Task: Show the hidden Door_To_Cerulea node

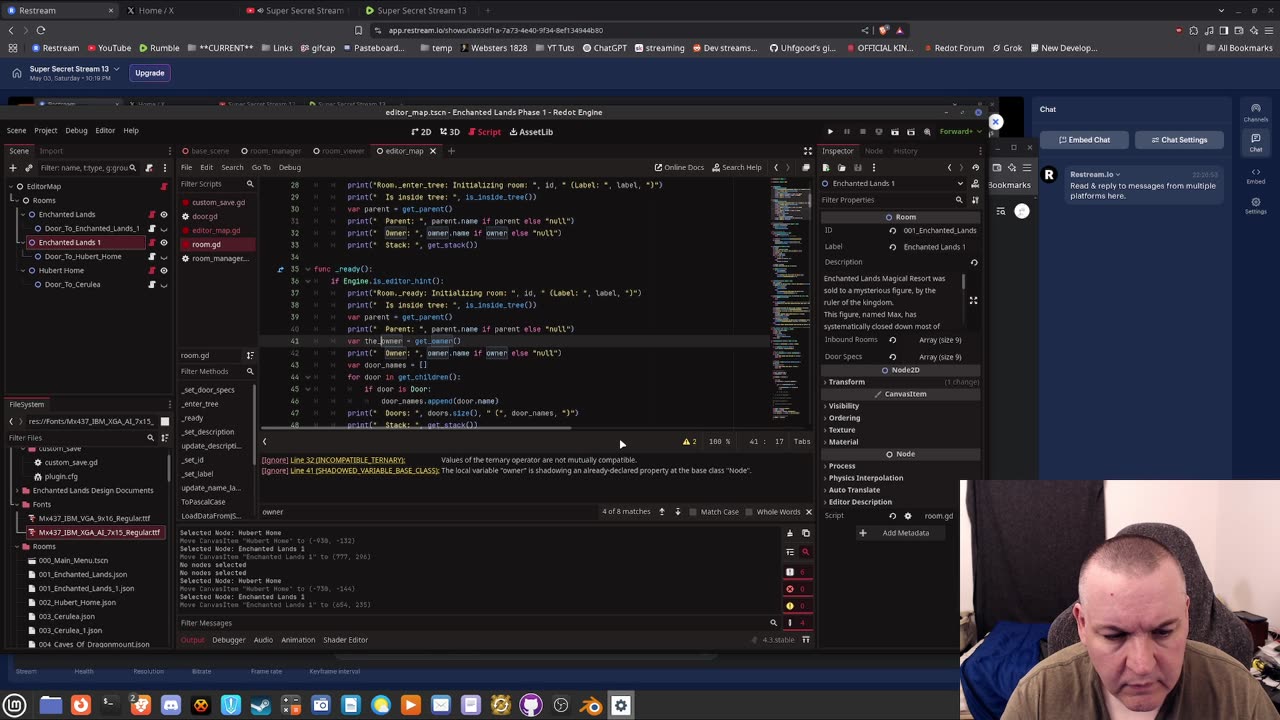Action: click(x=164, y=284)
